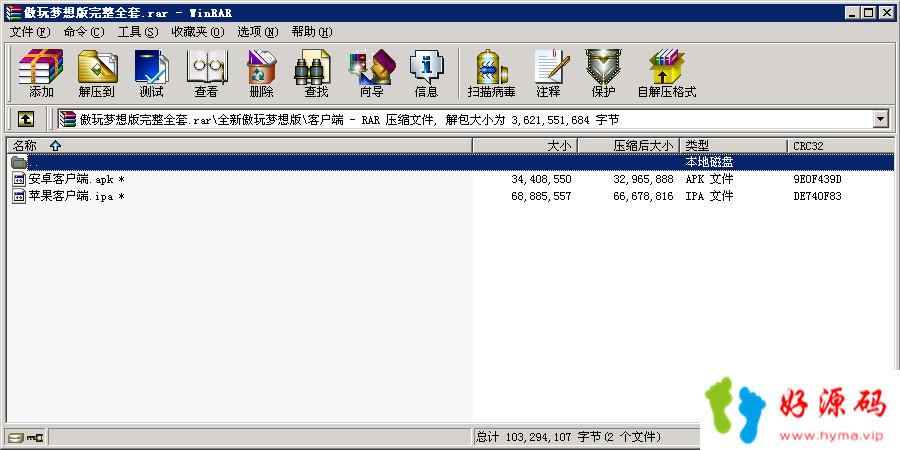Image resolution: width=900 pixels, height=450 pixels.
Task: Click the 保护 (Protect) shield icon
Action: 603,73
